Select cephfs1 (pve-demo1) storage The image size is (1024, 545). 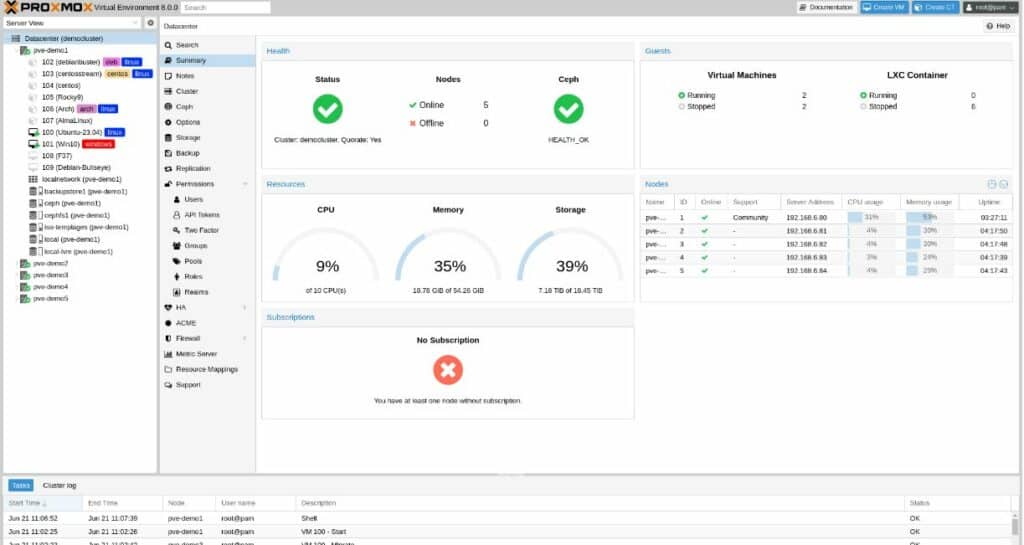76,215
